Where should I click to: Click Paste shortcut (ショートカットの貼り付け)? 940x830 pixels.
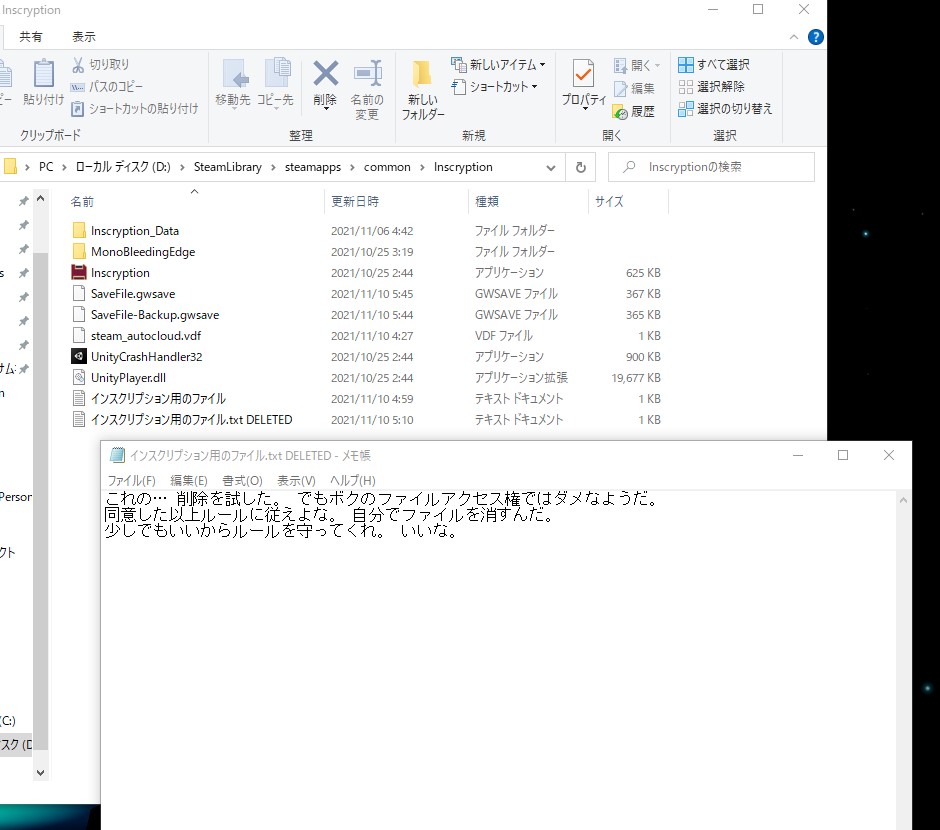134,108
